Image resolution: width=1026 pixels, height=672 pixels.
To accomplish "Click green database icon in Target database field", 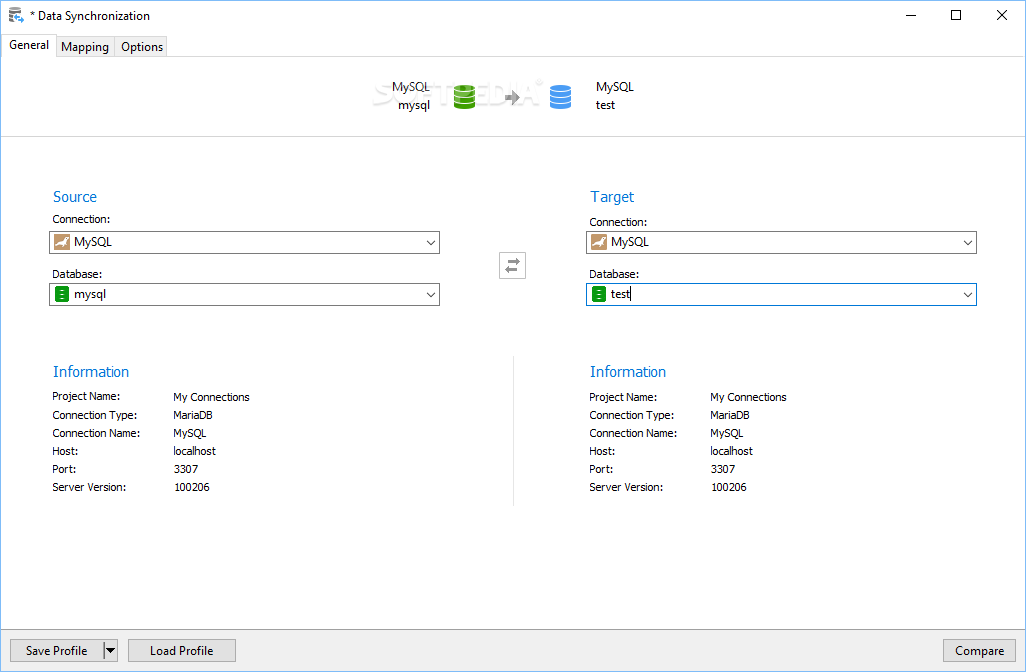I will coord(599,294).
